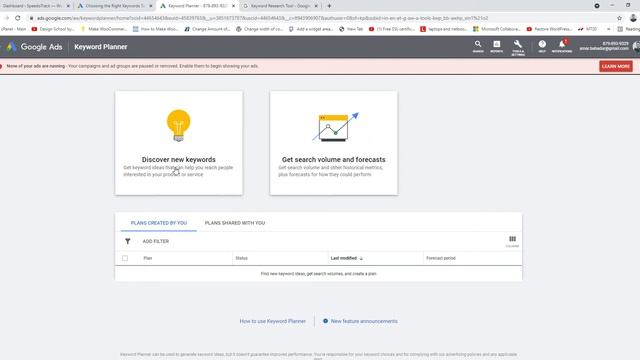Click 'Find new keyword ideas' empty table message

(318, 273)
